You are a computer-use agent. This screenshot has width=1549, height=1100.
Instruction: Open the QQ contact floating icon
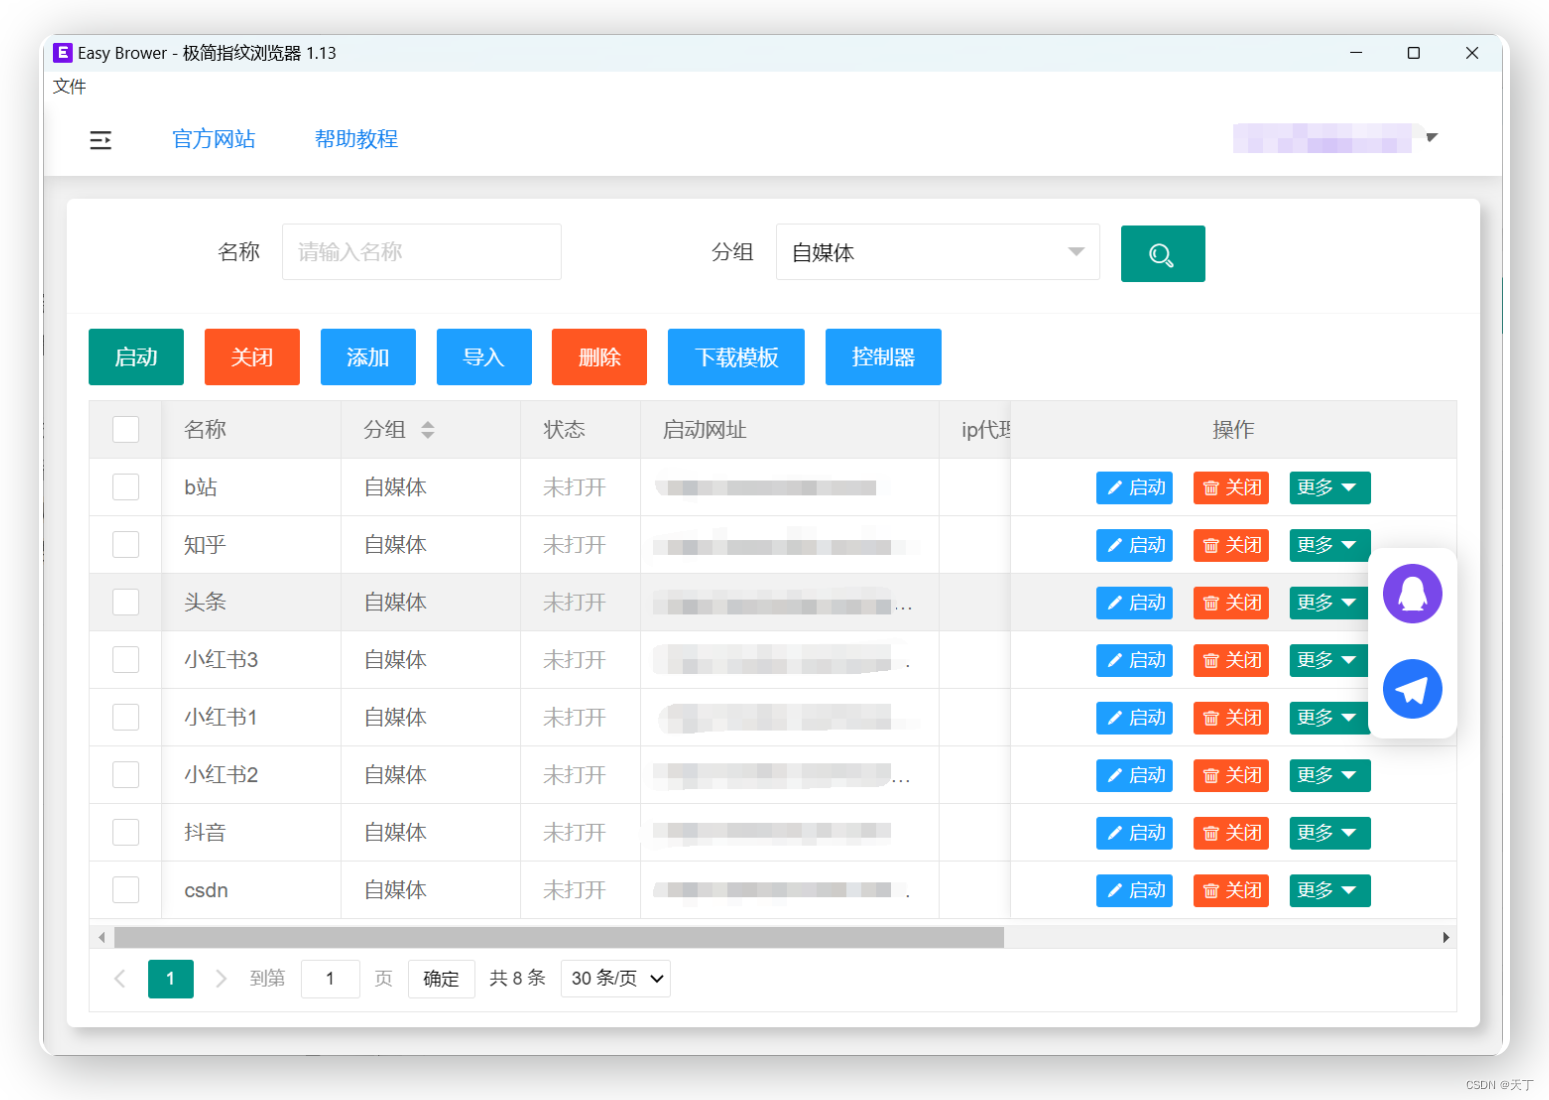[x=1411, y=593]
